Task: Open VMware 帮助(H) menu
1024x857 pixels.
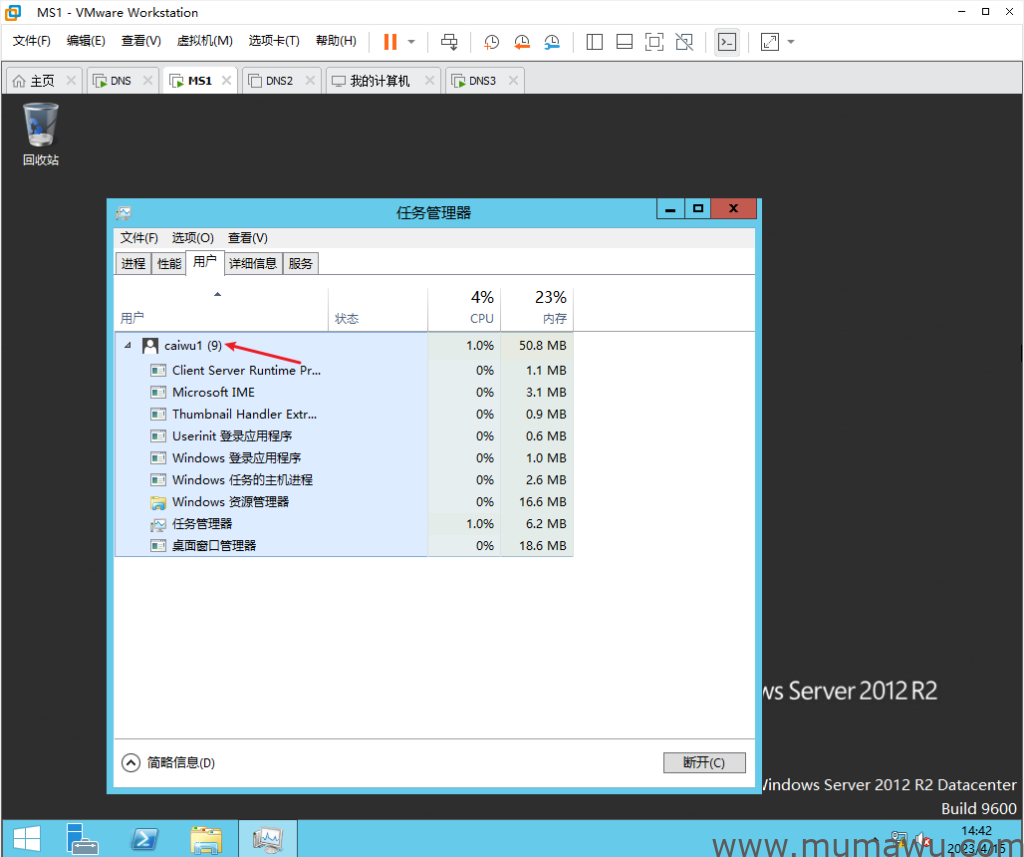Action: coord(336,40)
